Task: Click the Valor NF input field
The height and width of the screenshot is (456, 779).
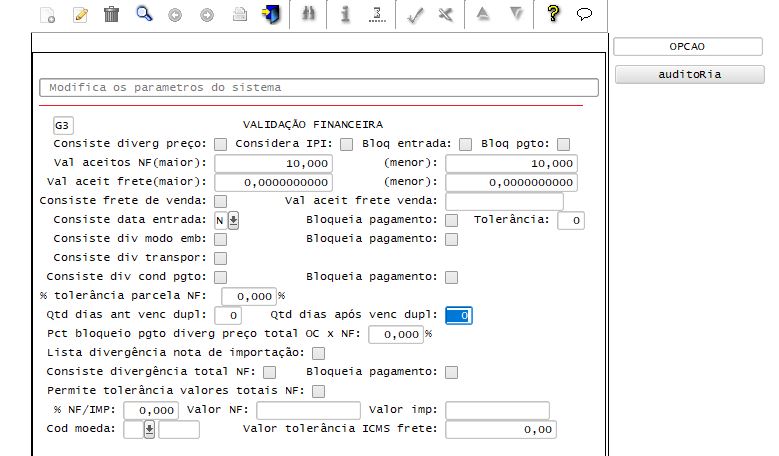Action: coord(309,410)
